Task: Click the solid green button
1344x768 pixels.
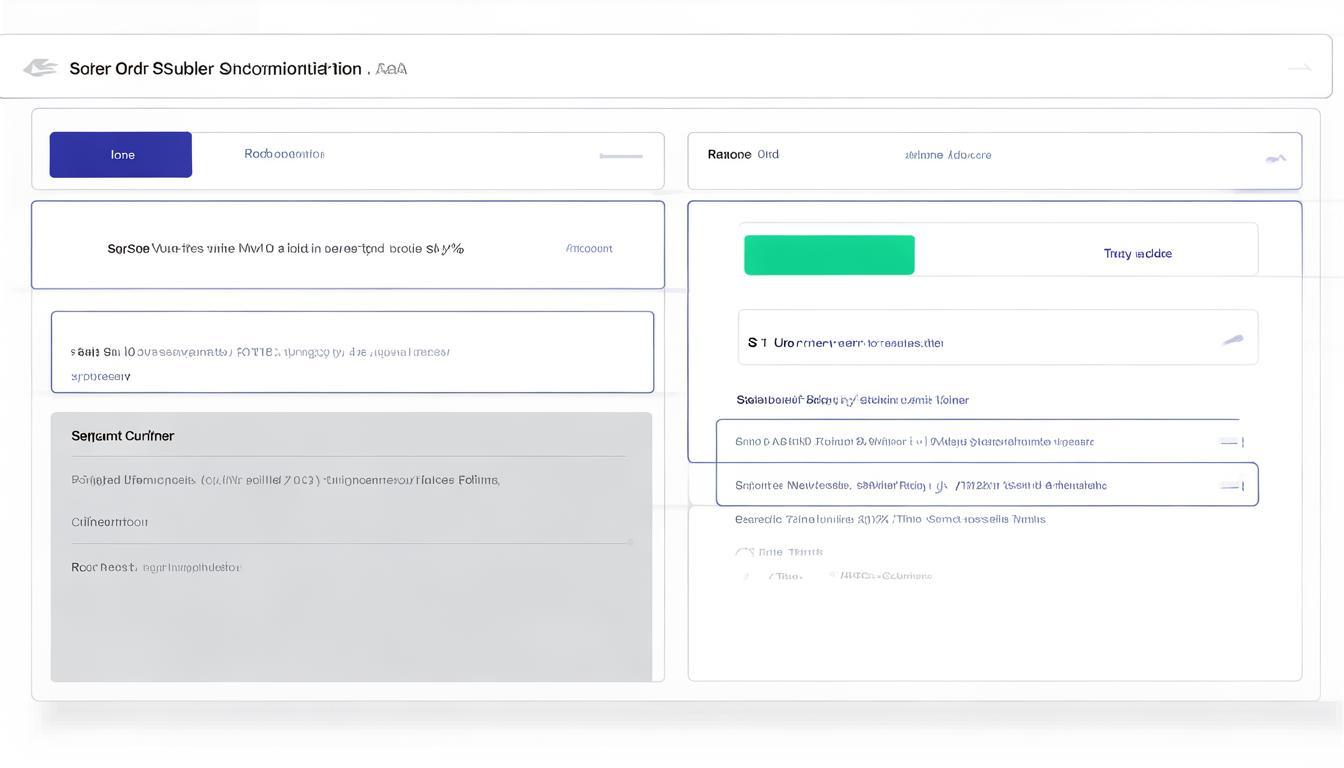Action: pos(829,255)
